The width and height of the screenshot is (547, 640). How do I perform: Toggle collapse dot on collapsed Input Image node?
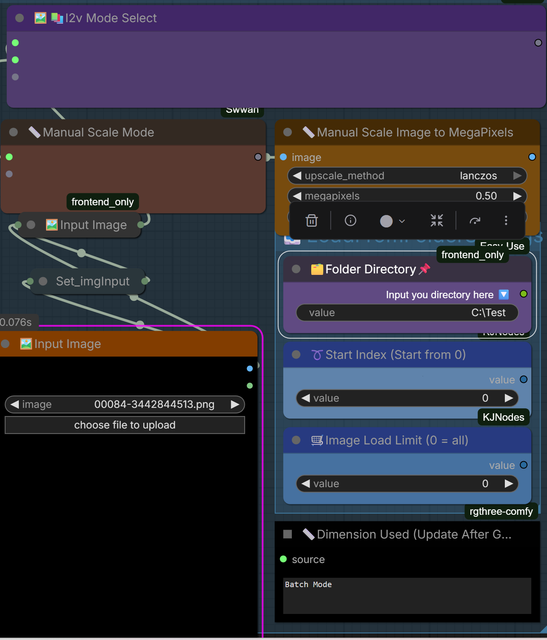(31, 224)
